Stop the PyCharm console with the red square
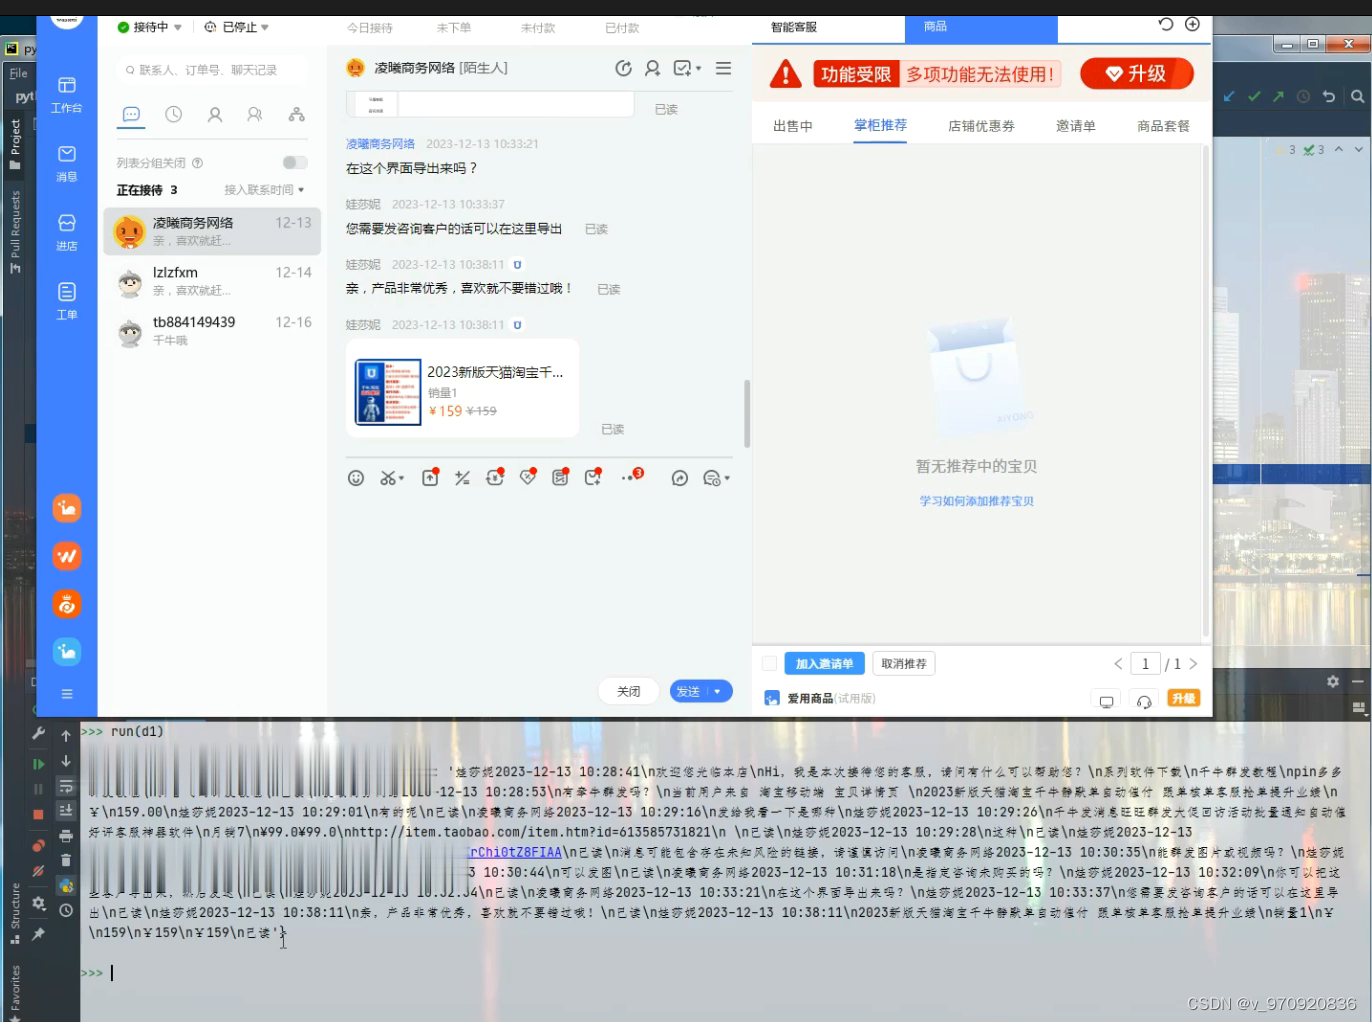1372x1022 pixels. point(38,814)
